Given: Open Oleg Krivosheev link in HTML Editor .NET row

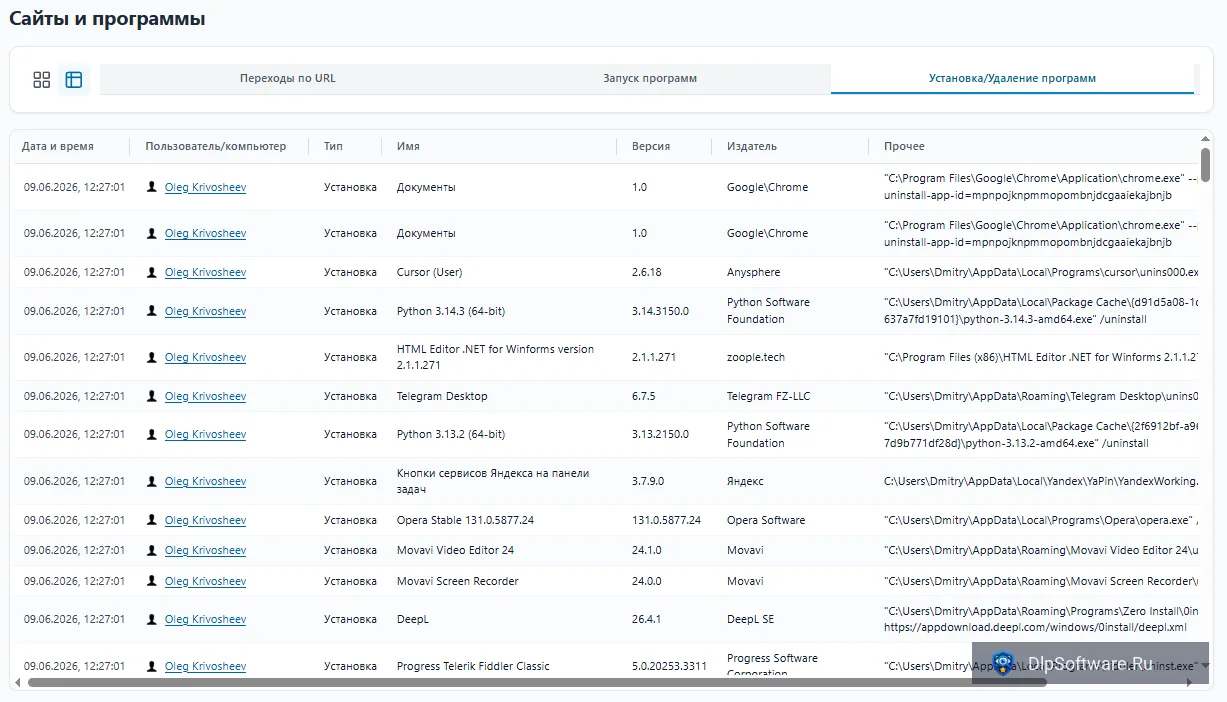Looking at the screenshot, I should 205,357.
